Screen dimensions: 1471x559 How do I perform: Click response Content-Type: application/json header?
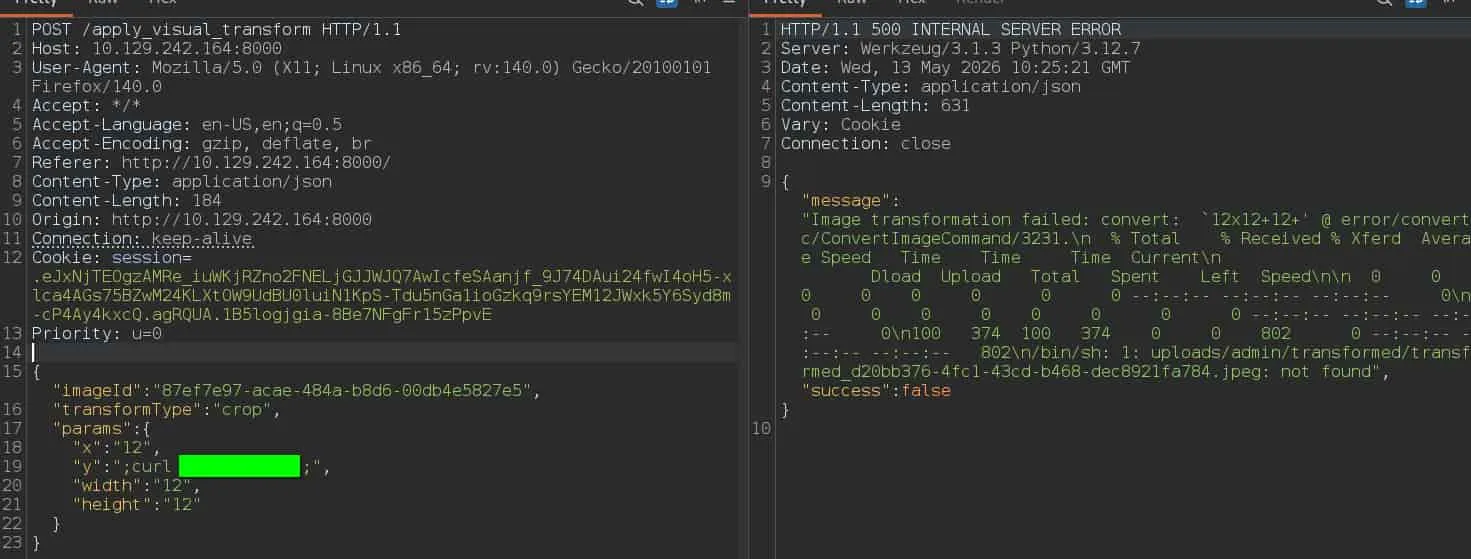(x=931, y=86)
